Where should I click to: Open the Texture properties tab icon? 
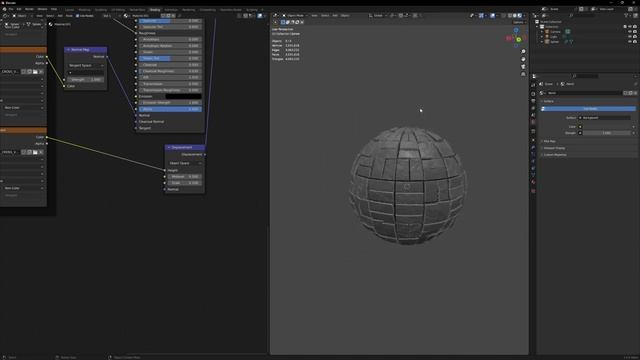(533, 191)
